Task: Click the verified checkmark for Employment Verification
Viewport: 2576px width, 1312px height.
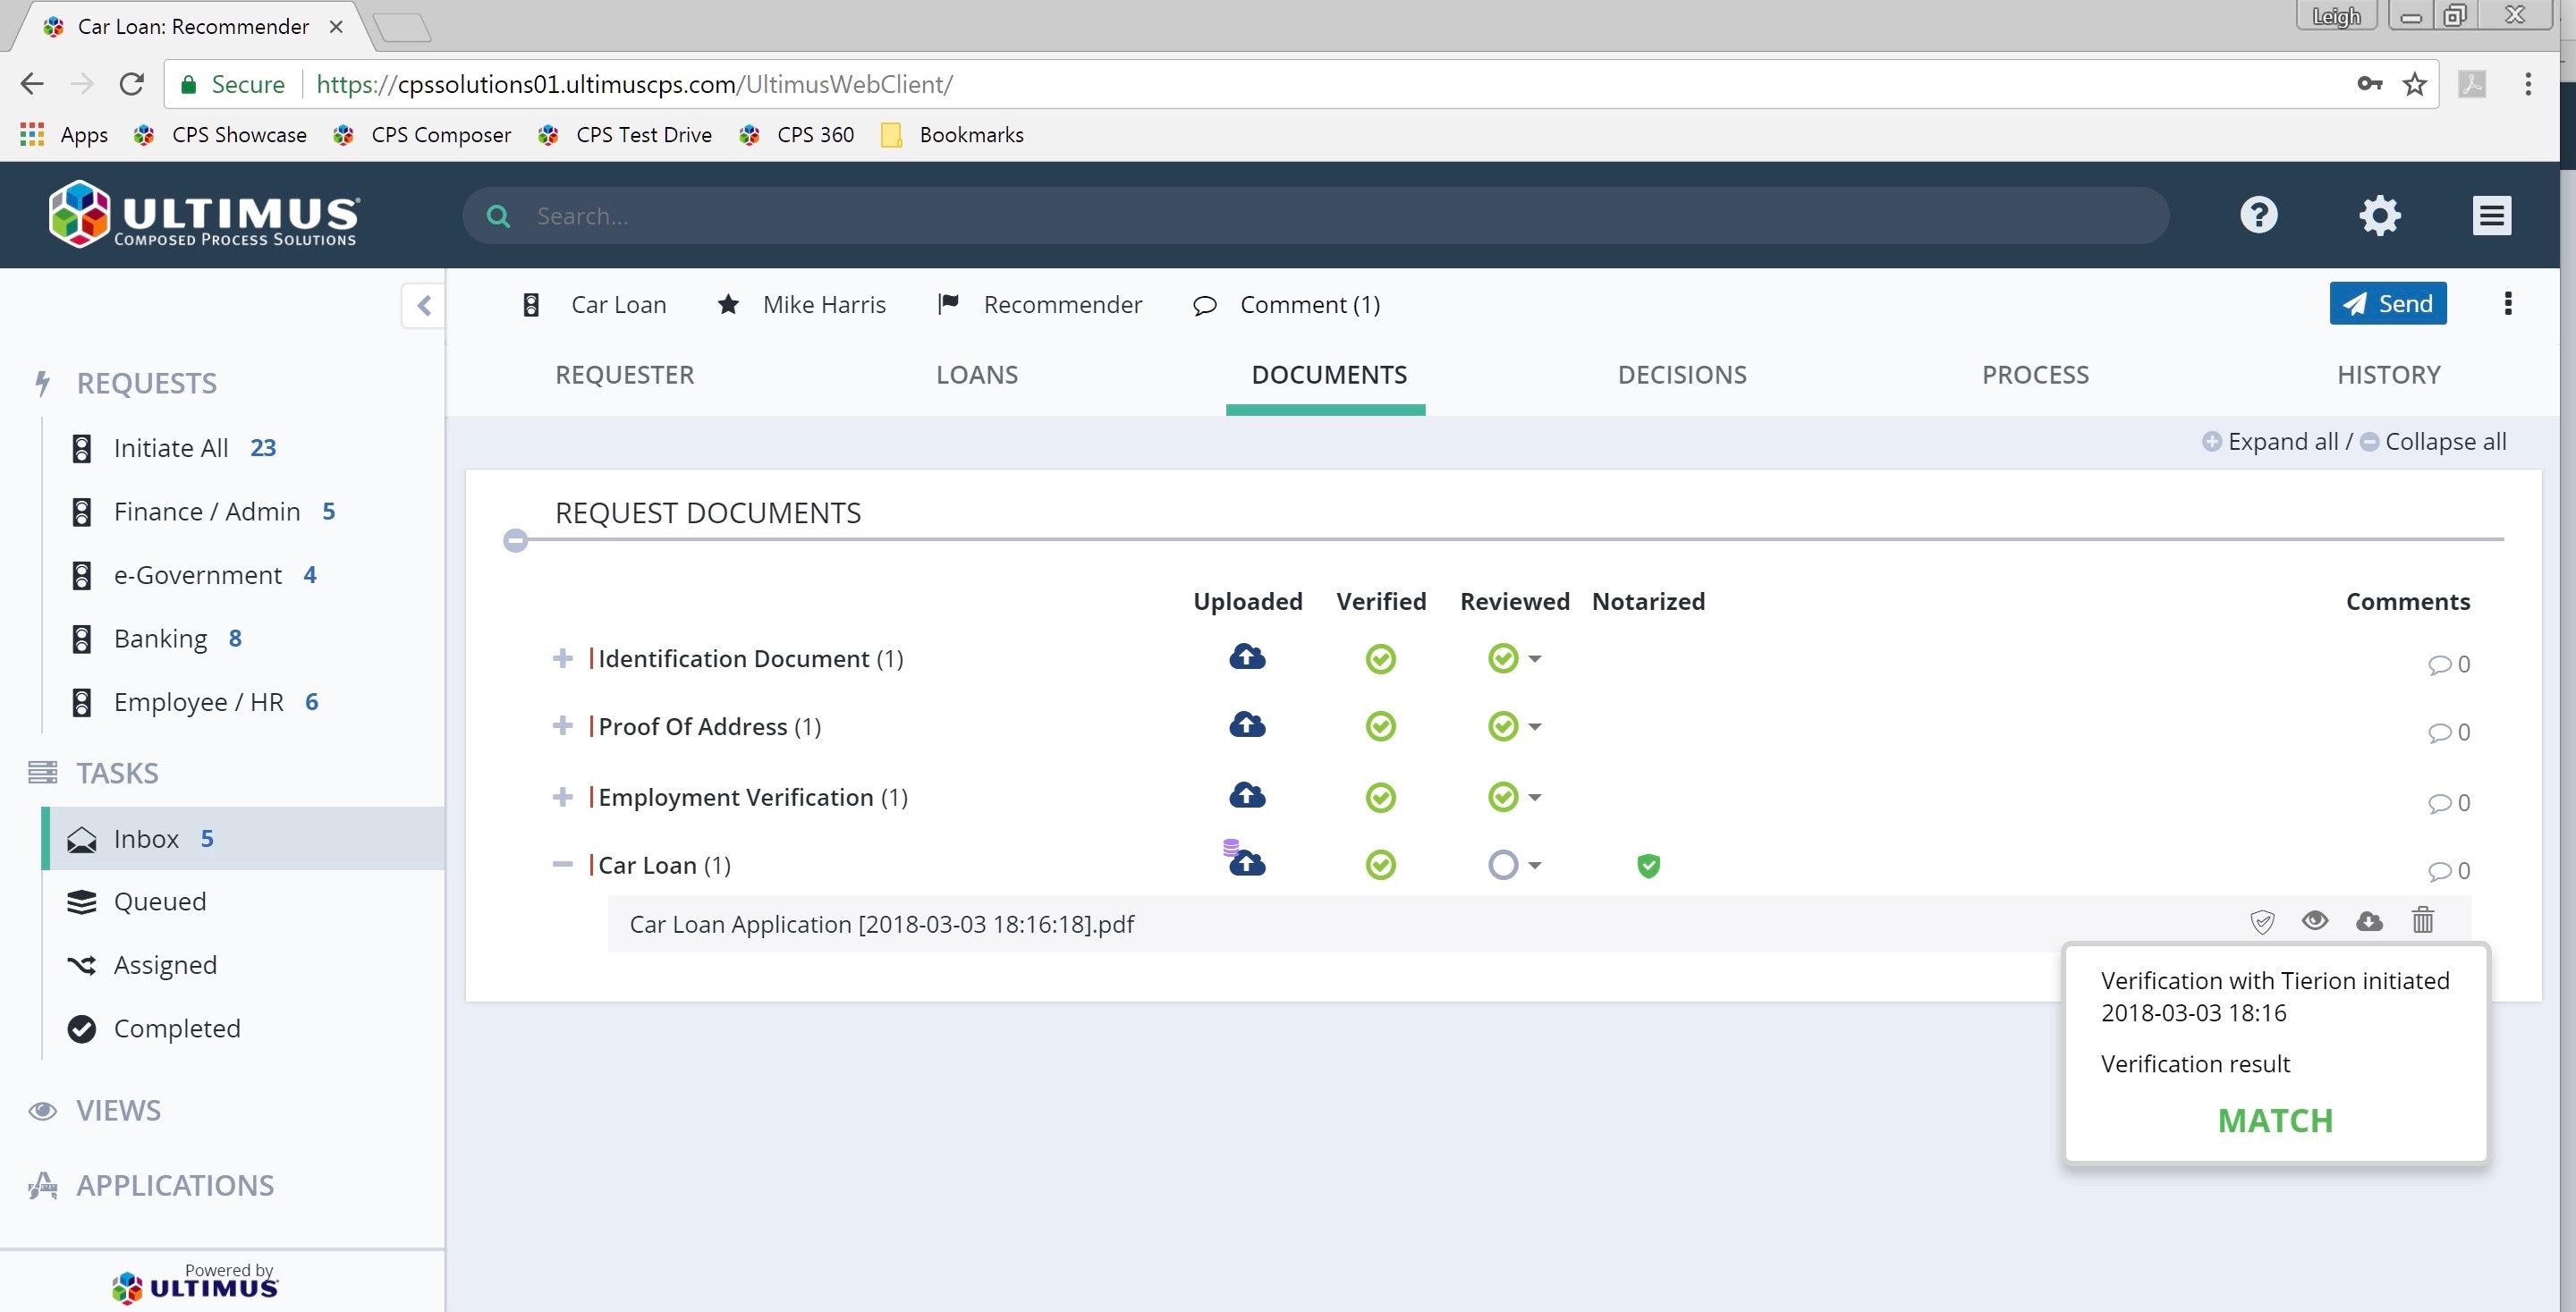Action: click(x=1380, y=797)
